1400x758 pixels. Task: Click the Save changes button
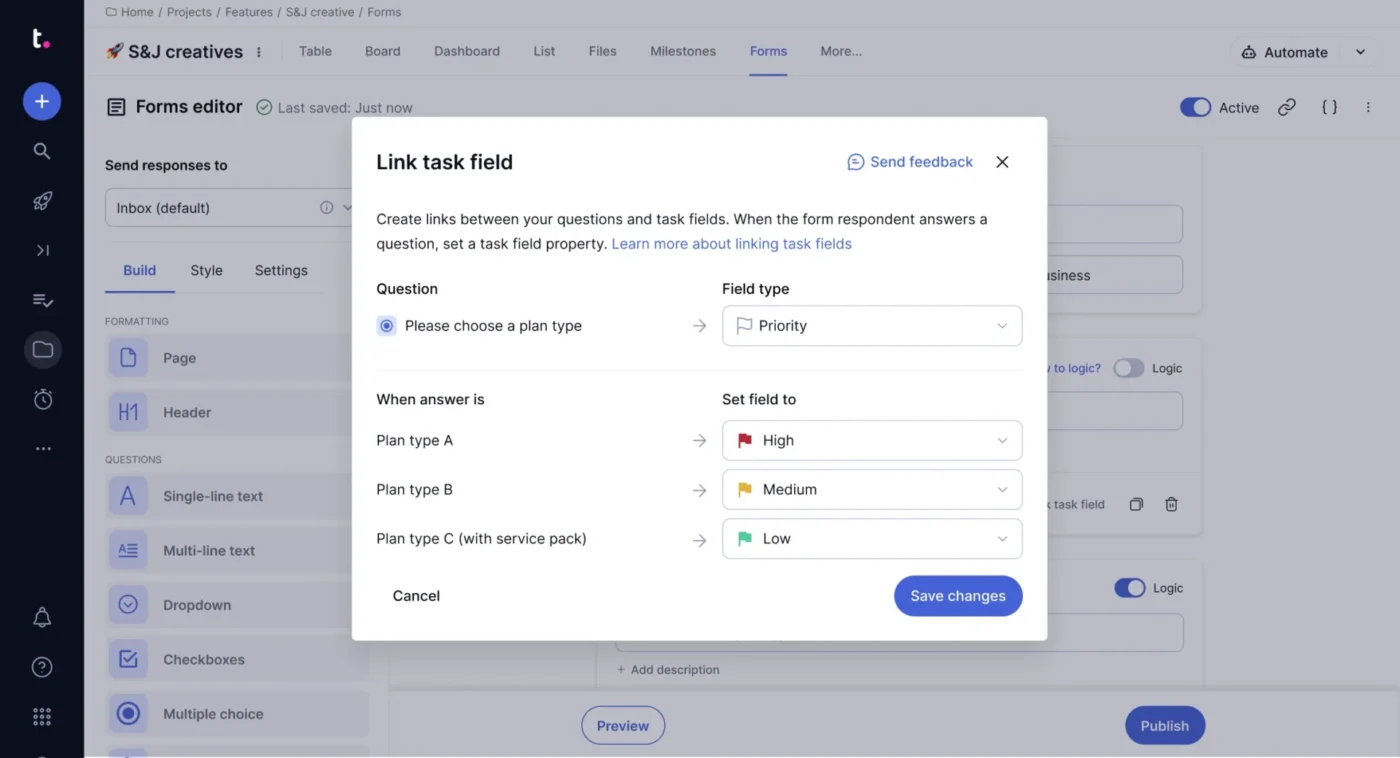pyautogui.click(x=958, y=596)
